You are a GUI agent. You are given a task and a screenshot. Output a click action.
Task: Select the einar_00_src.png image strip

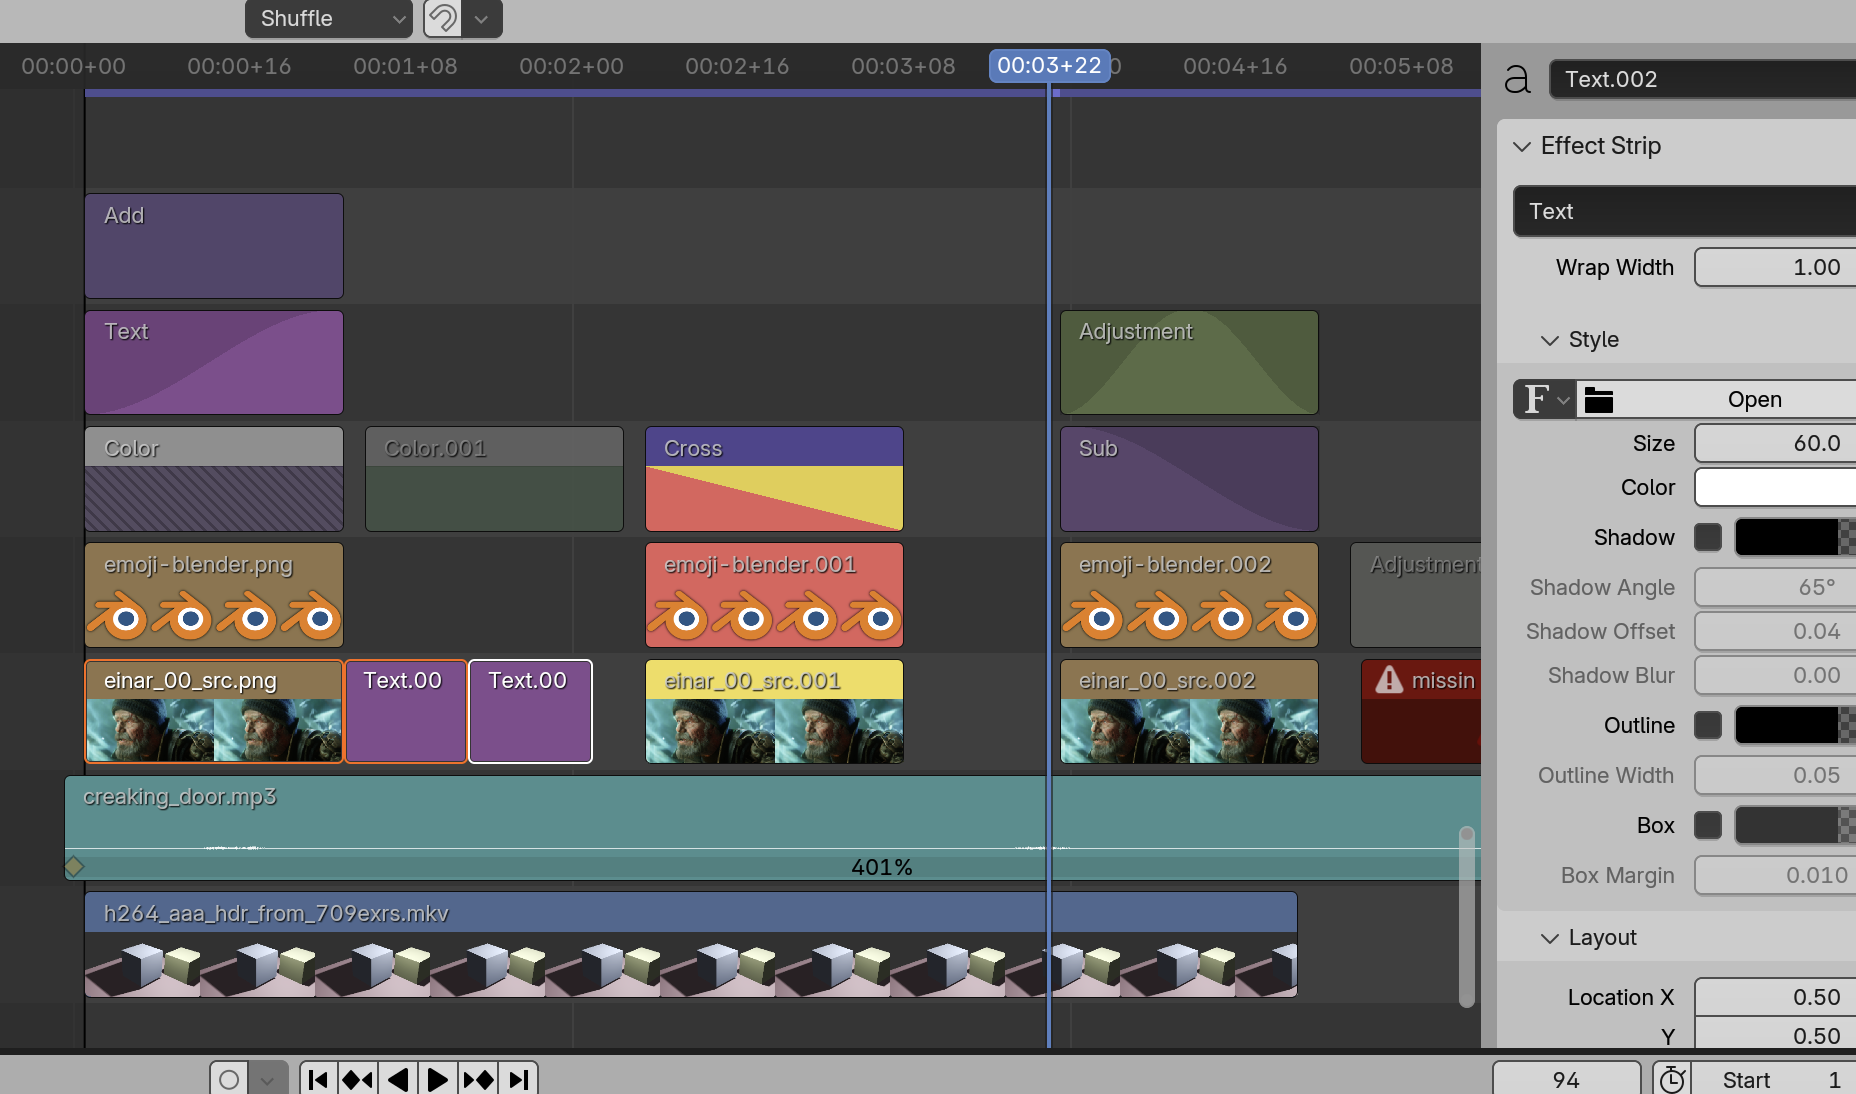tap(214, 711)
